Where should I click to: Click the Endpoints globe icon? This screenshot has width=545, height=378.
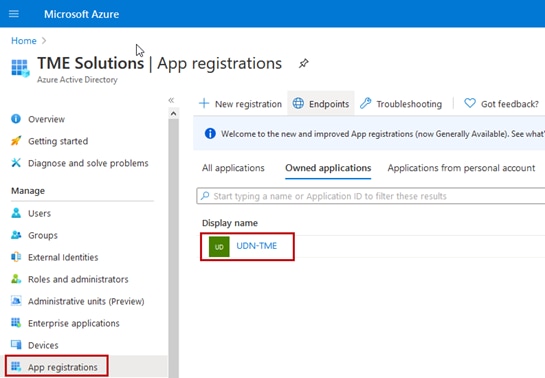pos(298,103)
